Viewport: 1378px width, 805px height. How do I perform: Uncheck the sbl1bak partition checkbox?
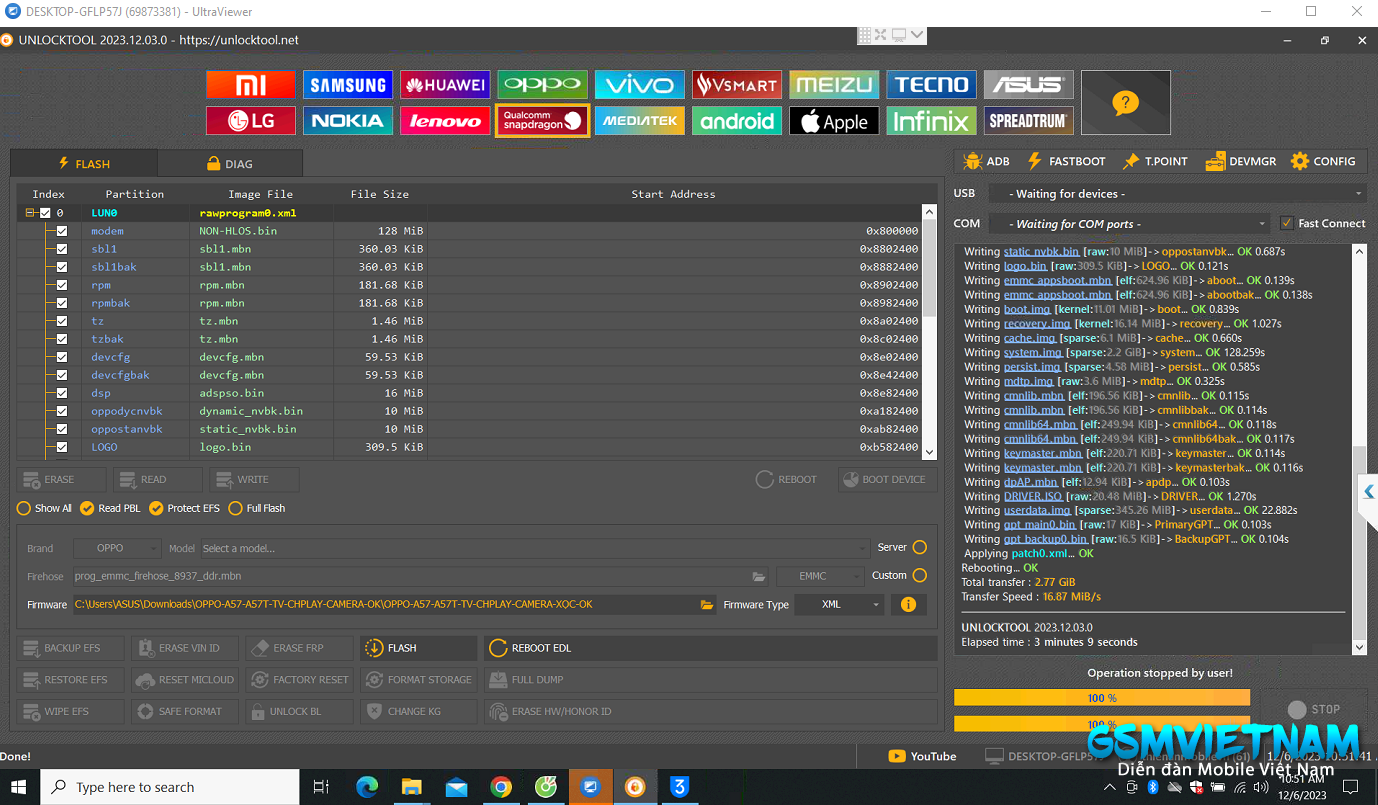coord(62,267)
